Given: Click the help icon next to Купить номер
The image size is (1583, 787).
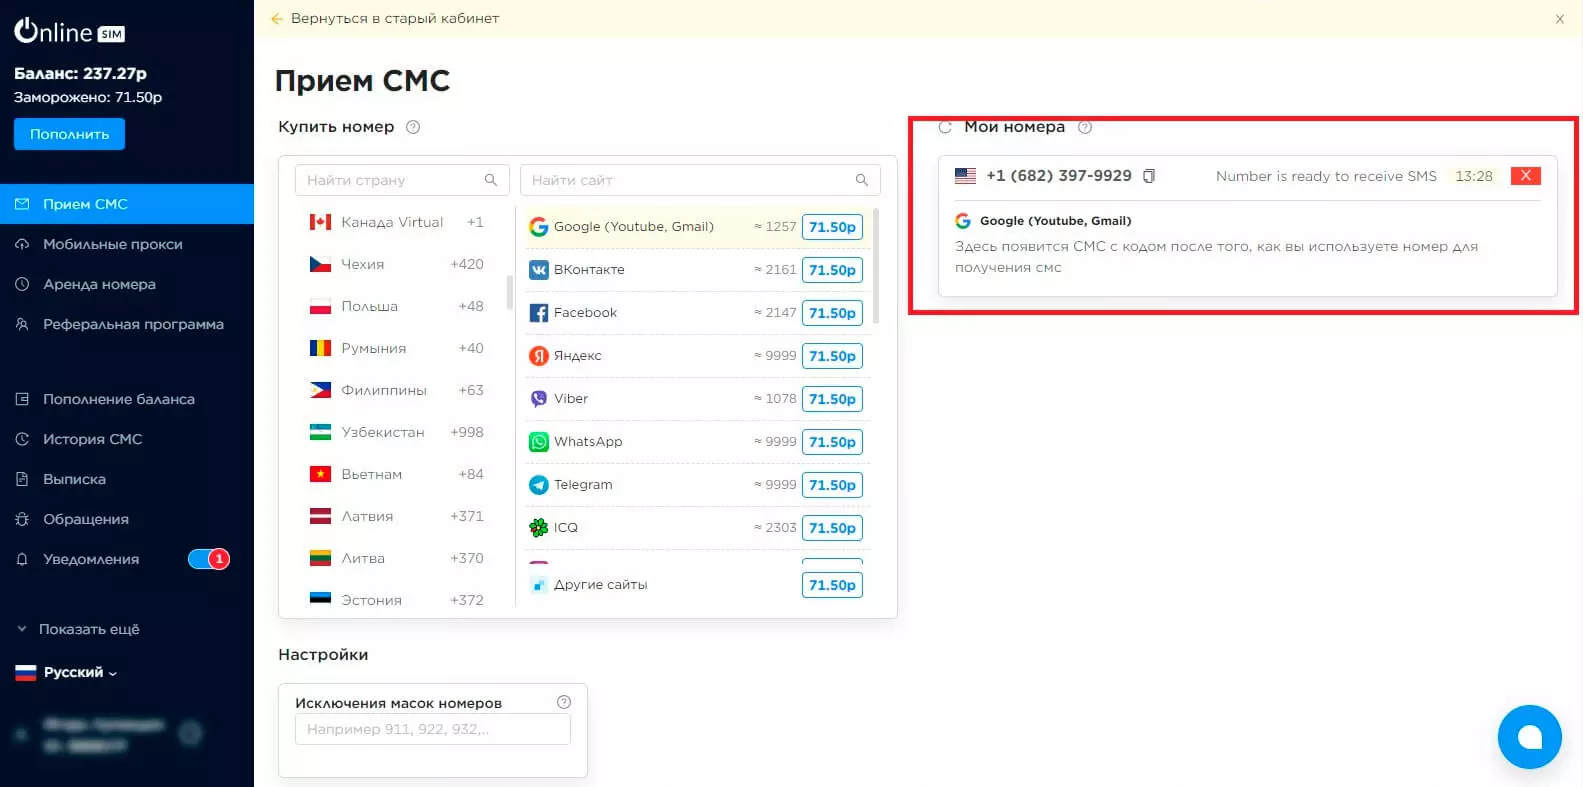Looking at the screenshot, I should coord(413,127).
